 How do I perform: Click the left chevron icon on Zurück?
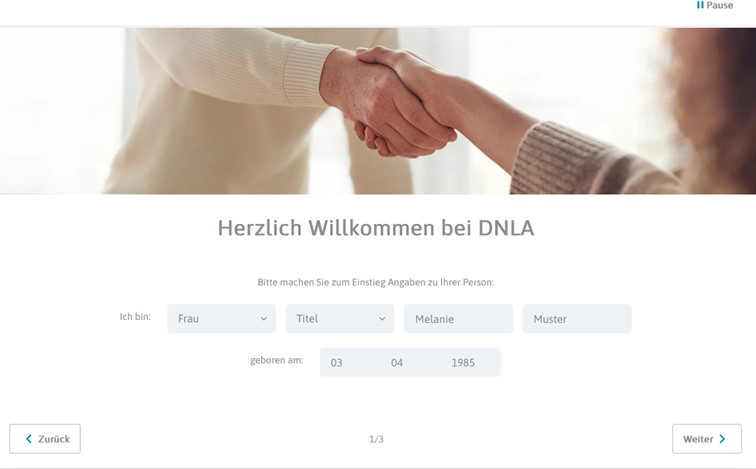[x=29, y=439]
